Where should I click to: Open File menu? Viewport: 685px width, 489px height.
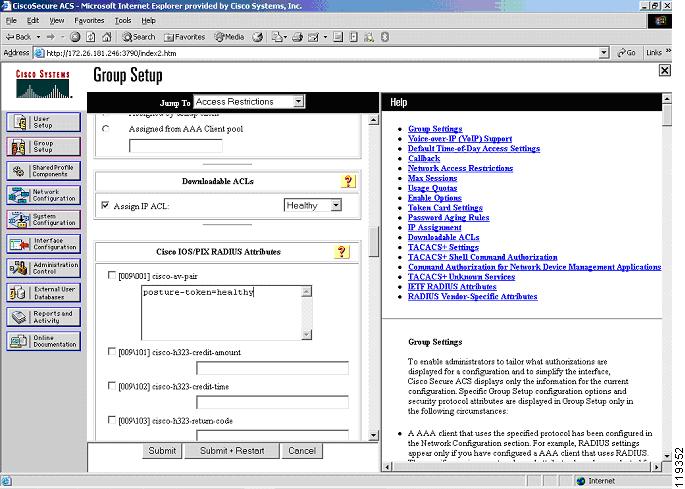coord(11,21)
